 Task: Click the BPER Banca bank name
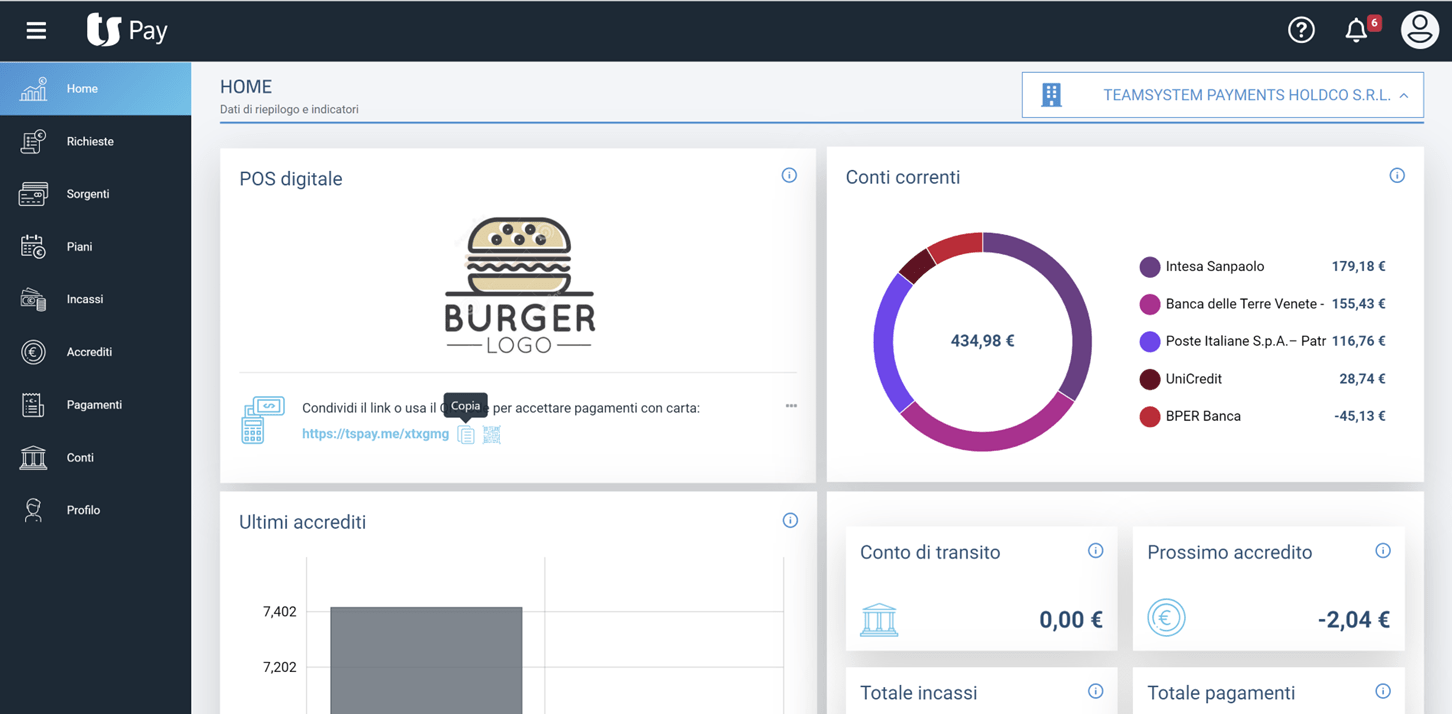pos(1203,416)
